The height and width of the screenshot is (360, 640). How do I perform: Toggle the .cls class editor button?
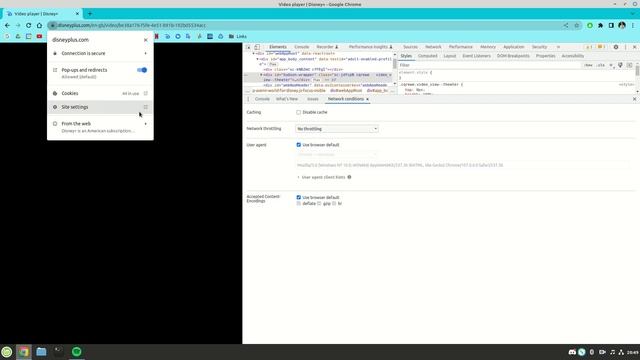(600, 65)
